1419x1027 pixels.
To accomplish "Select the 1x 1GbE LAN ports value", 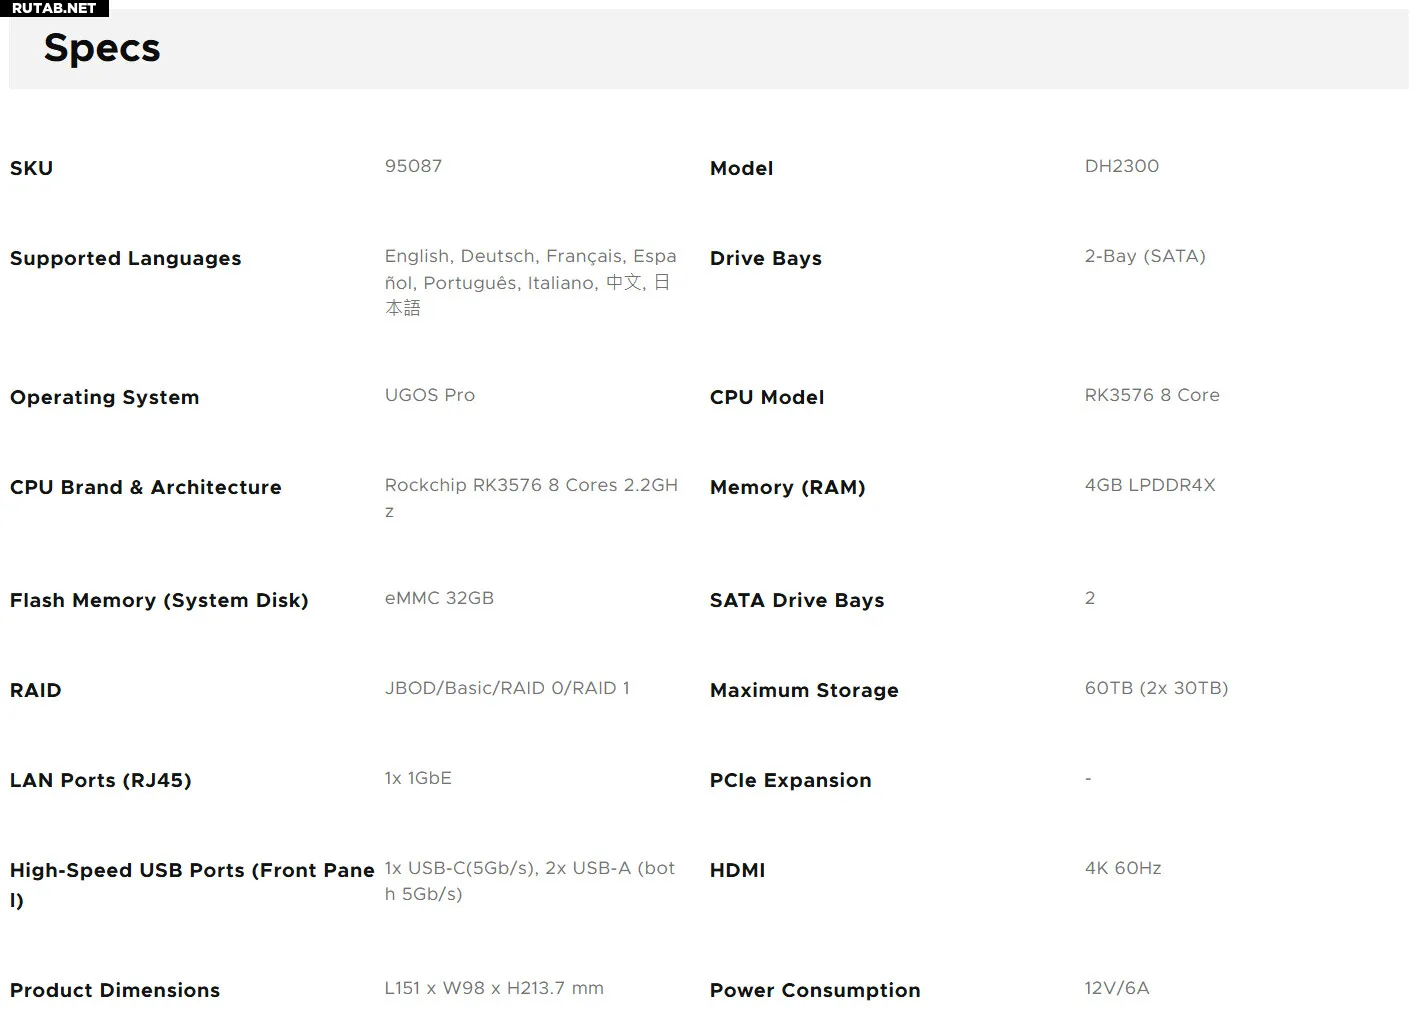I will (418, 778).
